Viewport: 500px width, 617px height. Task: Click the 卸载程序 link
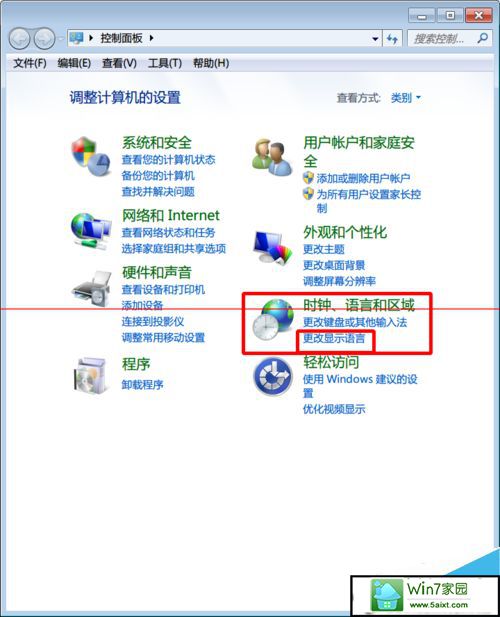(x=142, y=384)
